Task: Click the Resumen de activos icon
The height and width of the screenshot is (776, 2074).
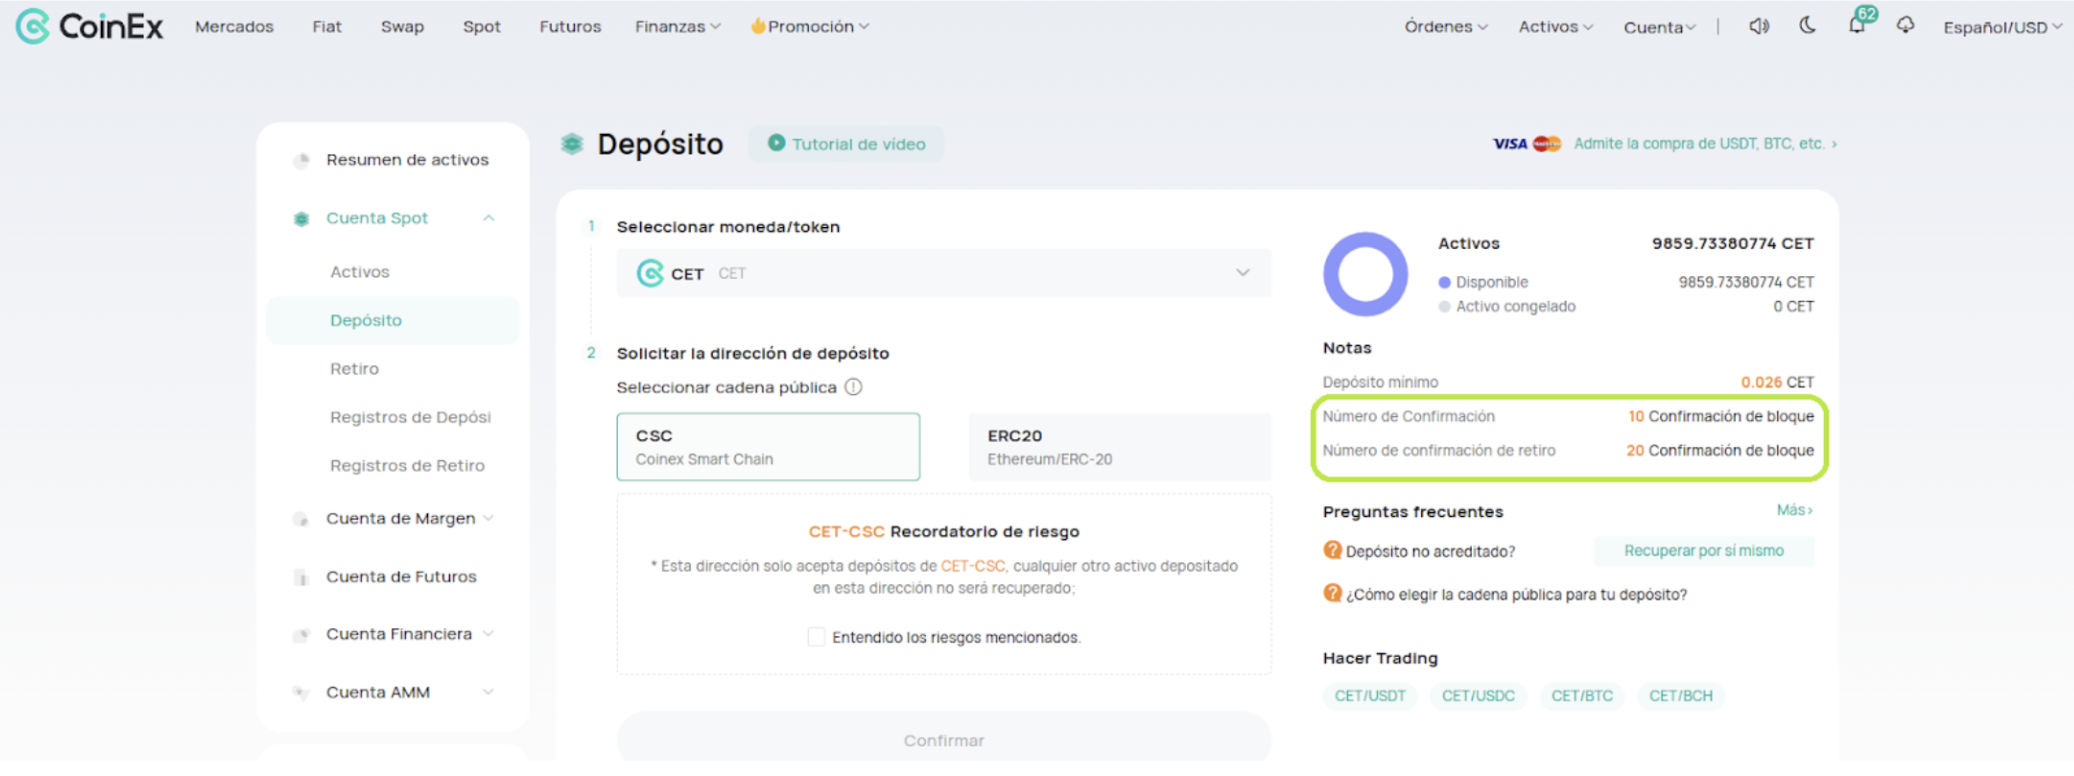Action: 301,160
